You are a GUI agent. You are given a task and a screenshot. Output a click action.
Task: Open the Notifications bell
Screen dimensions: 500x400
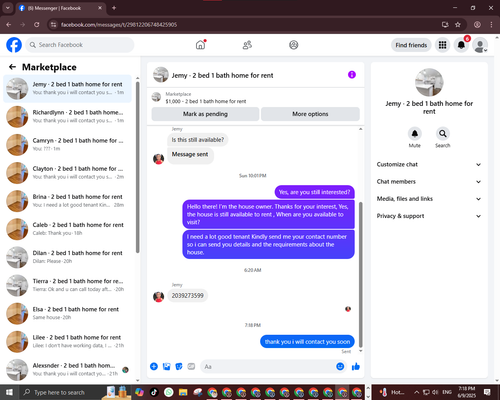click(x=461, y=45)
